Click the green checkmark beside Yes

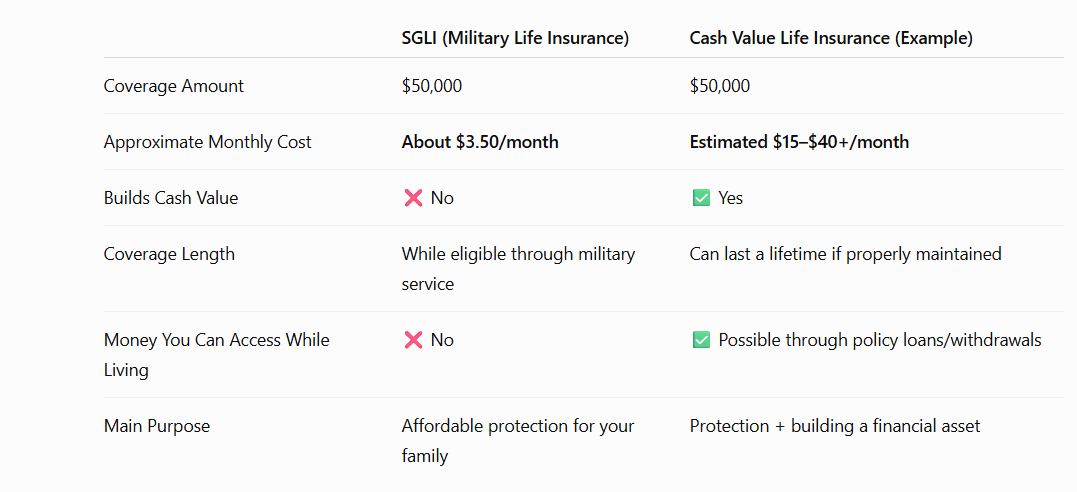tap(701, 199)
